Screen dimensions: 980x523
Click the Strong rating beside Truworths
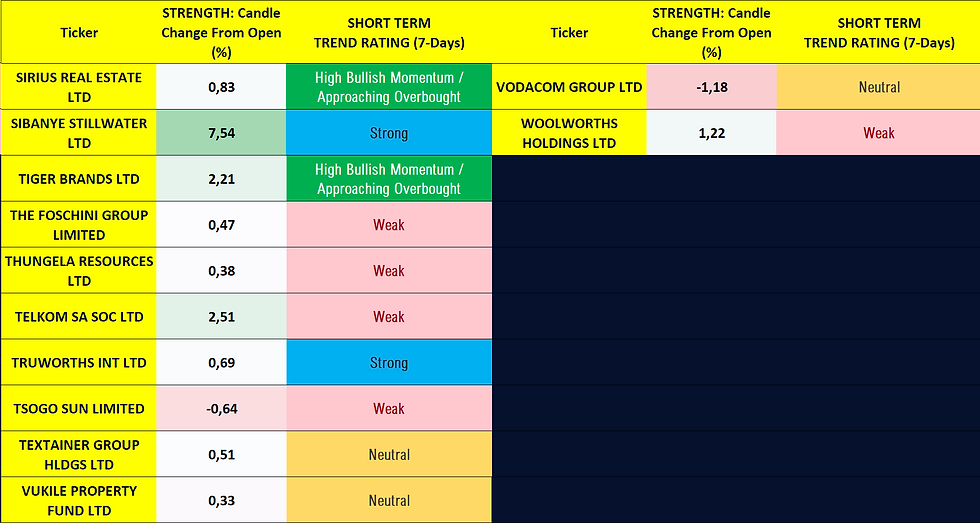point(389,363)
